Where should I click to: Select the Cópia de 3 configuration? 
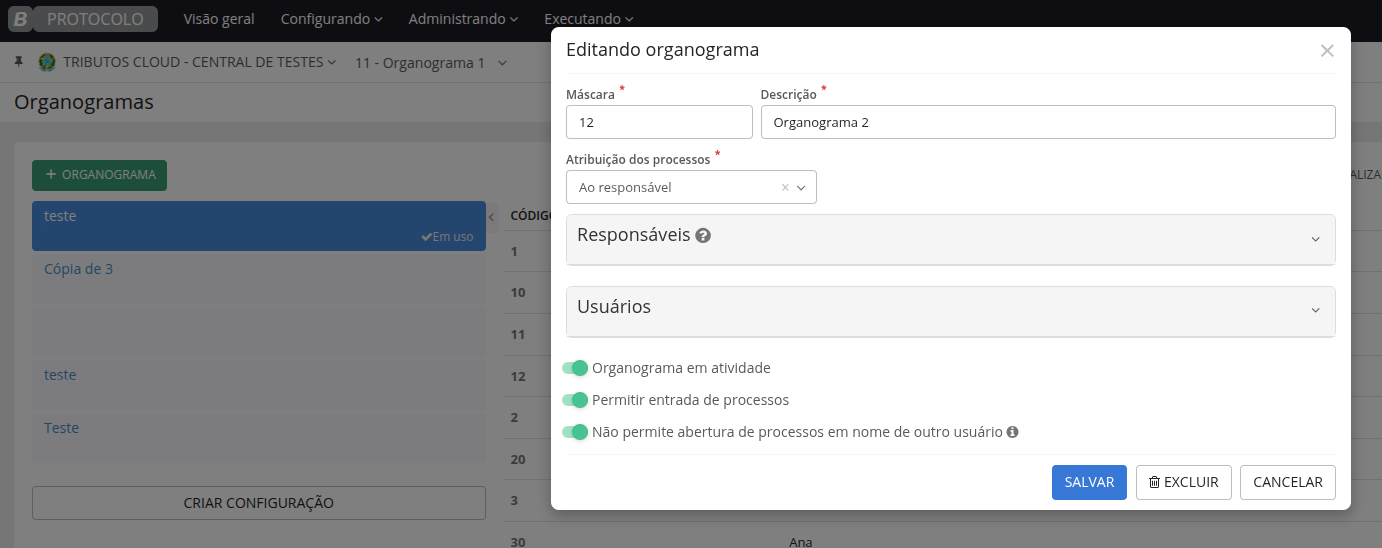point(259,279)
